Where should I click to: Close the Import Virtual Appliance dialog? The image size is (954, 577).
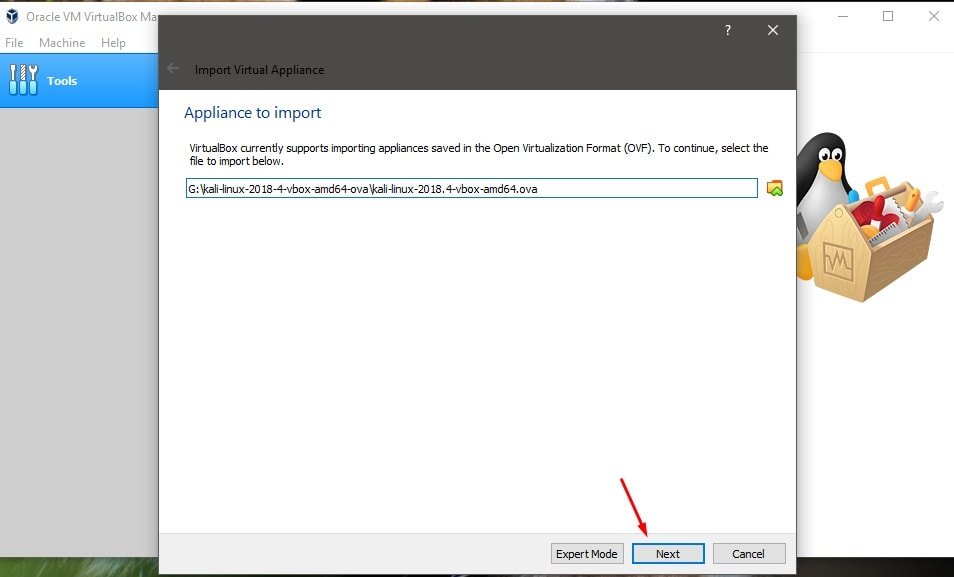pos(772,30)
